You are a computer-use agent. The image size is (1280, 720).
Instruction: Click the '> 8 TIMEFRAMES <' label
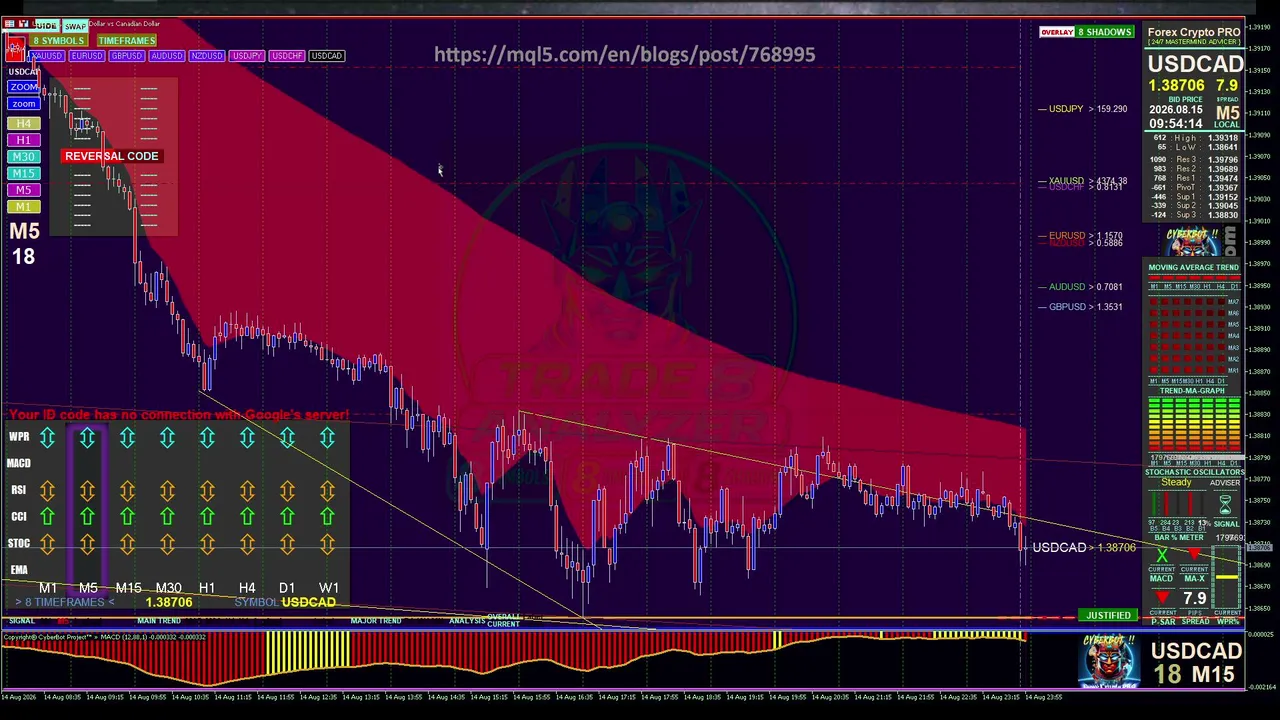[x=64, y=602]
